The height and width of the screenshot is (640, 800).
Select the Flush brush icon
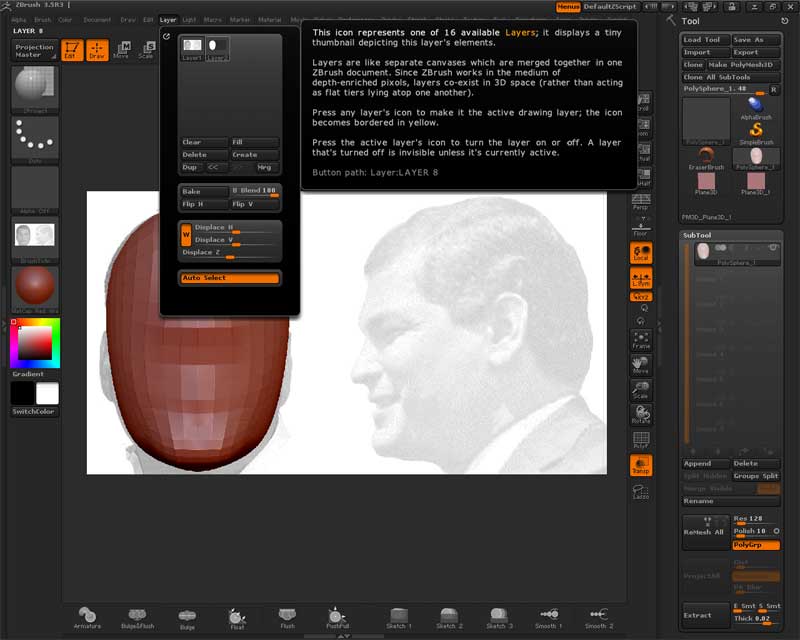tap(287, 618)
